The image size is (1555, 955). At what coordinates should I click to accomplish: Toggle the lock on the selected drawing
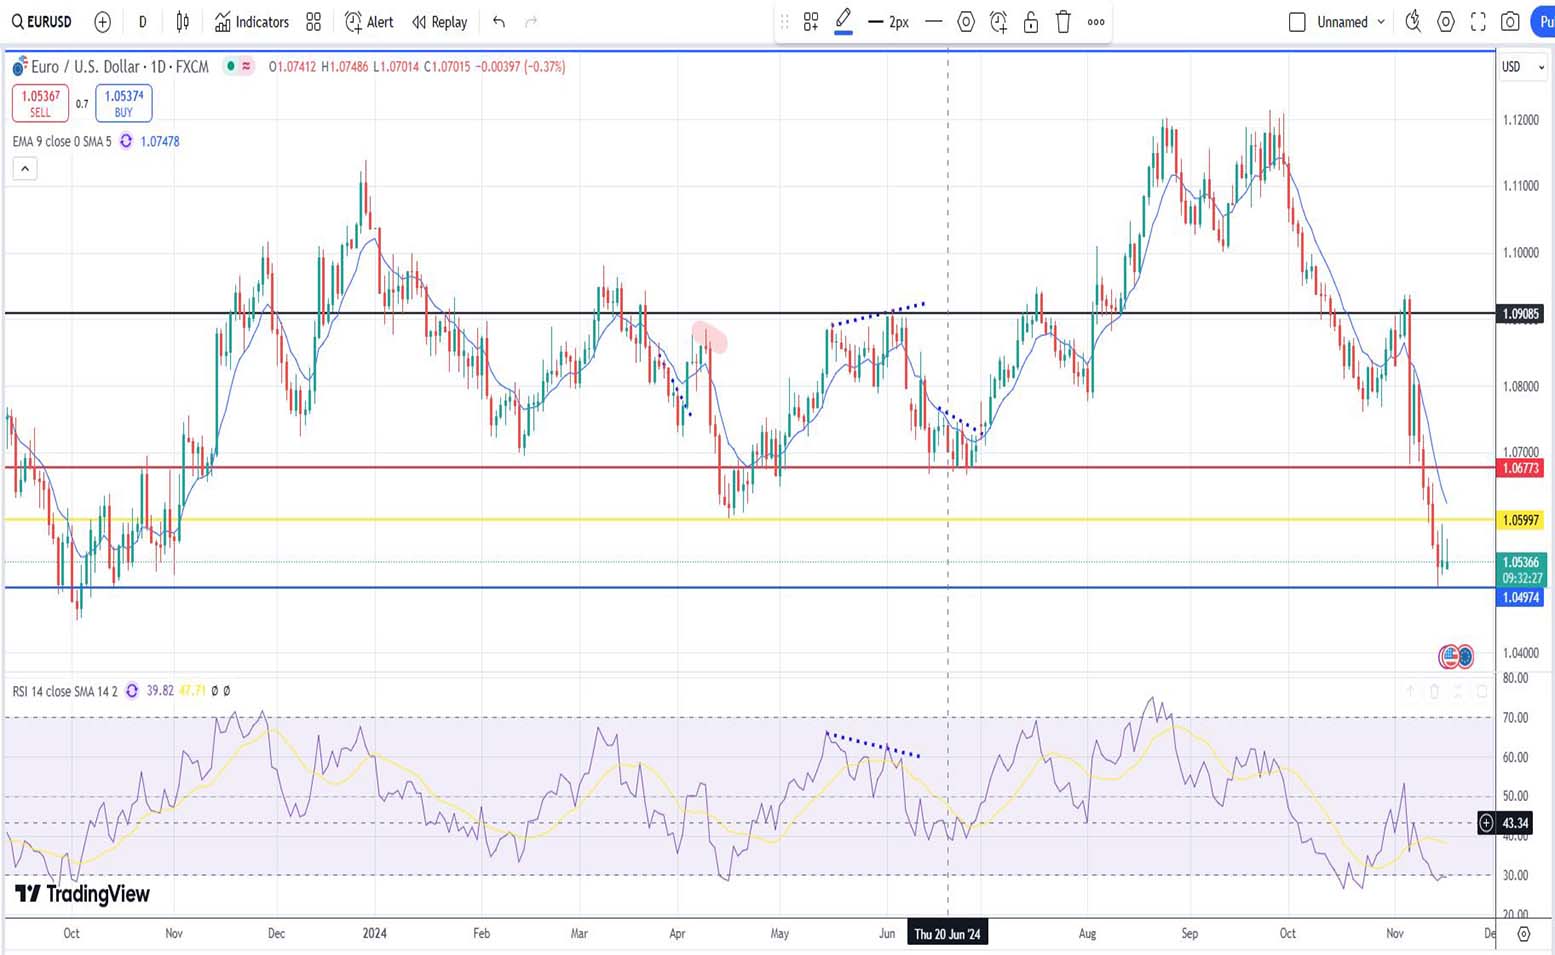tap(1030, 22)
